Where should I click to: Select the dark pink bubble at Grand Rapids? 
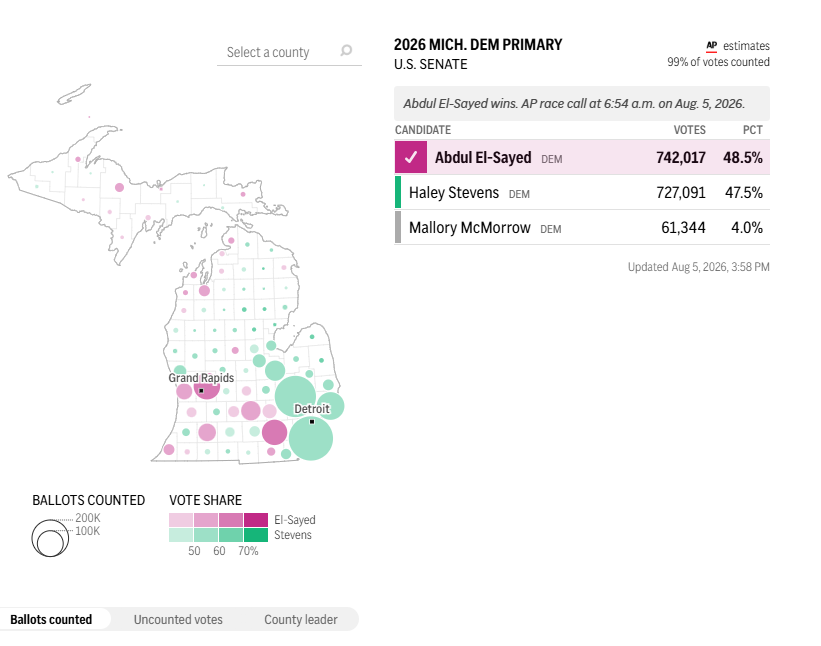coord(207,388)
